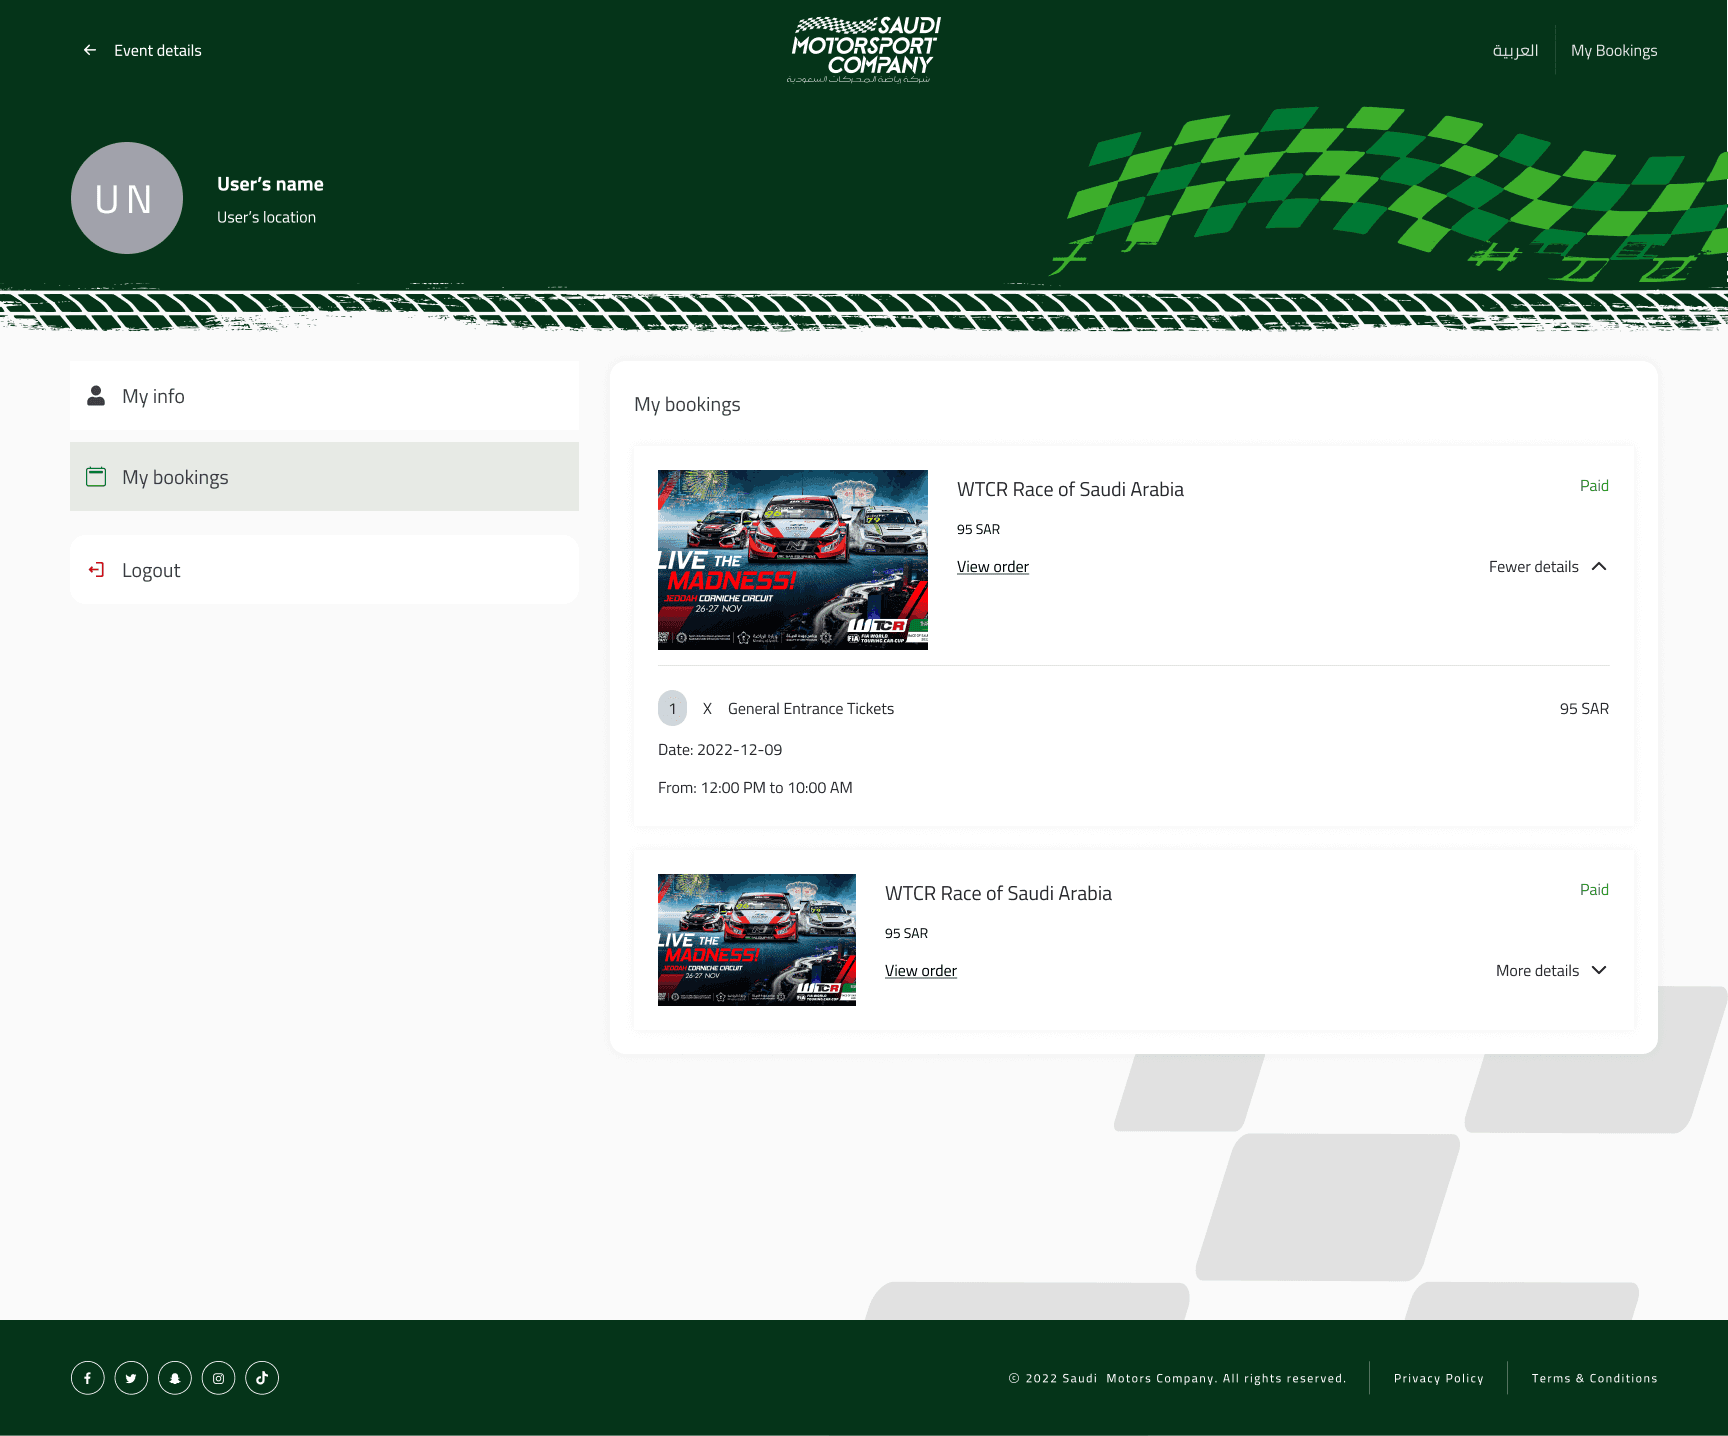Open the TikTok social icon in footer

point(262,1378)
